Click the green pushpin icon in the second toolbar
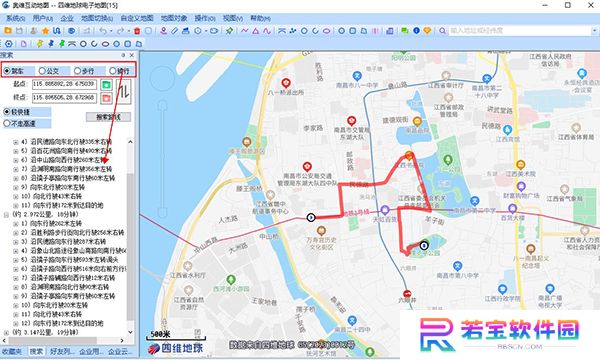The height and width of the screenshot is (360, 600). [61, 44]
